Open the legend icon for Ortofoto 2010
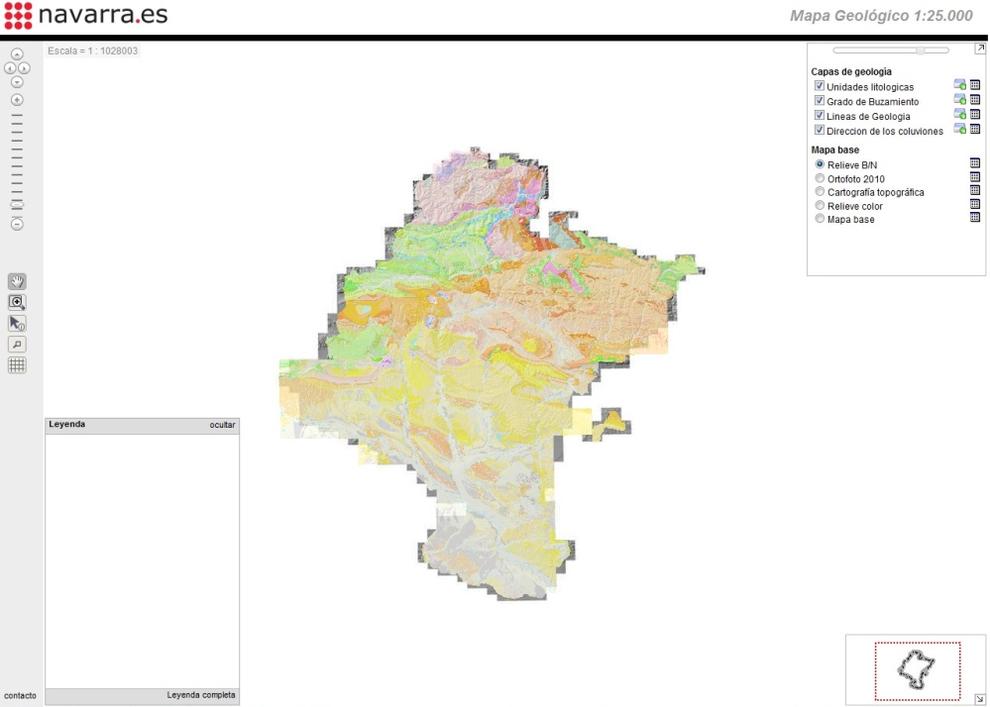990x707 pixels. 974,177
